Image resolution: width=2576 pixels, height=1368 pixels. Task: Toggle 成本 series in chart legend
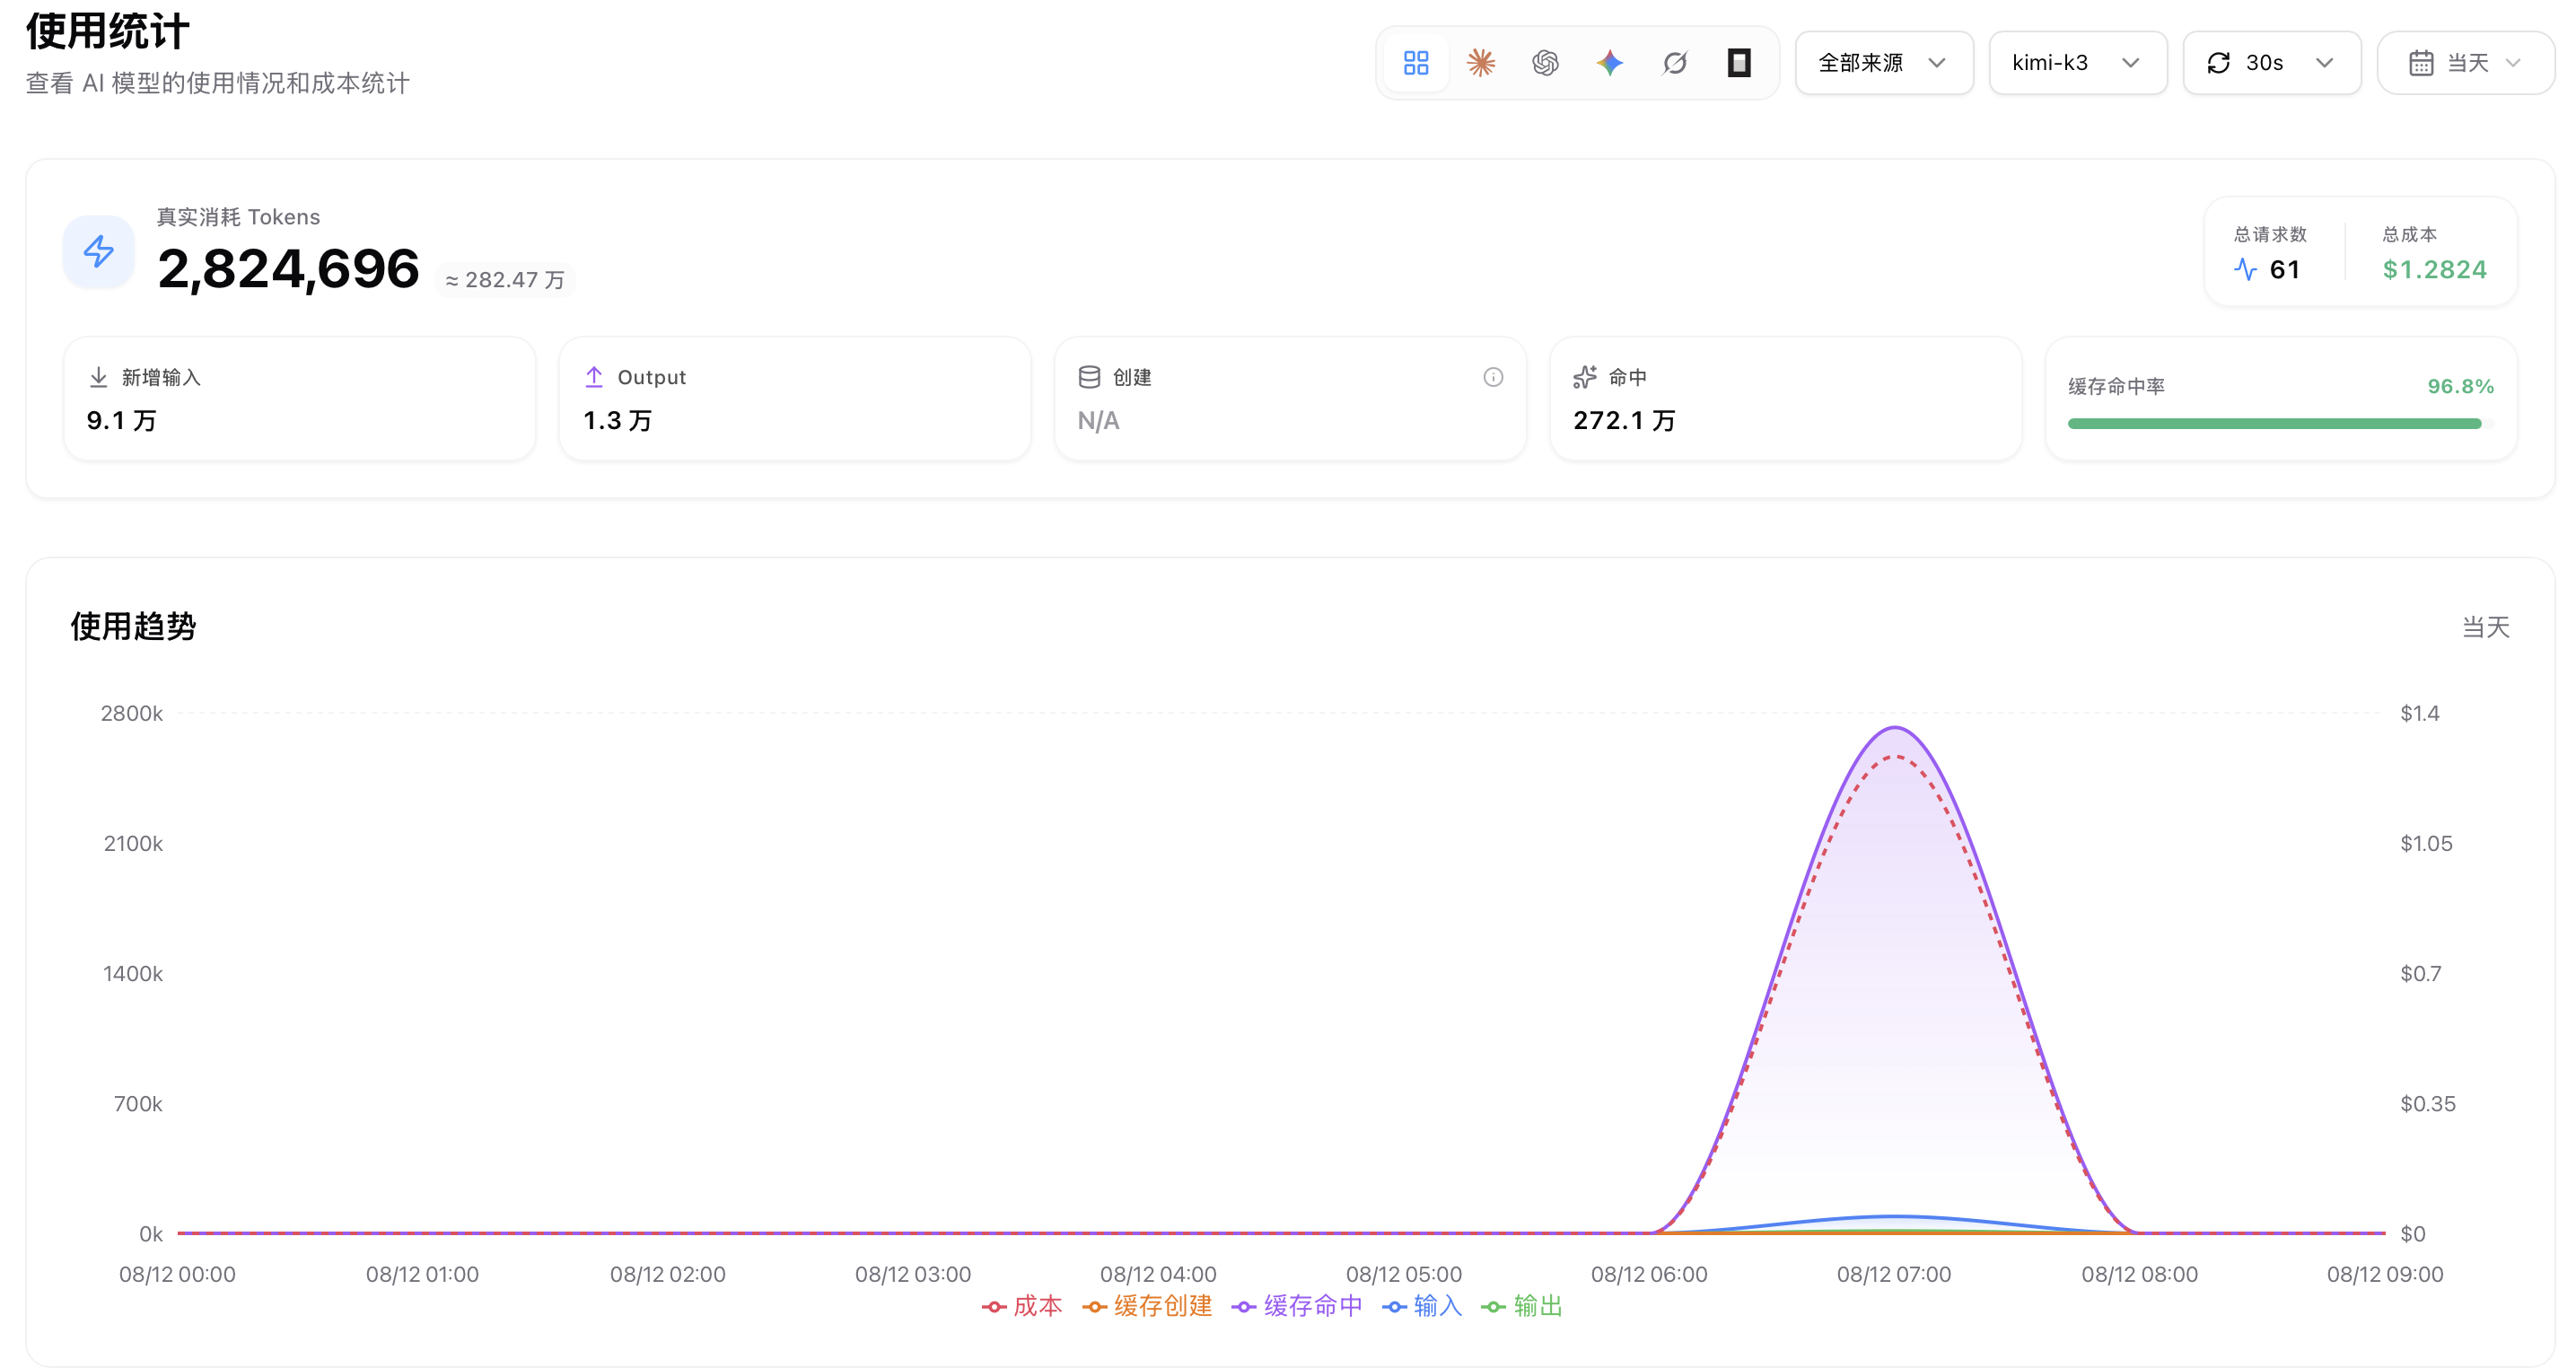(1022, 1306)
